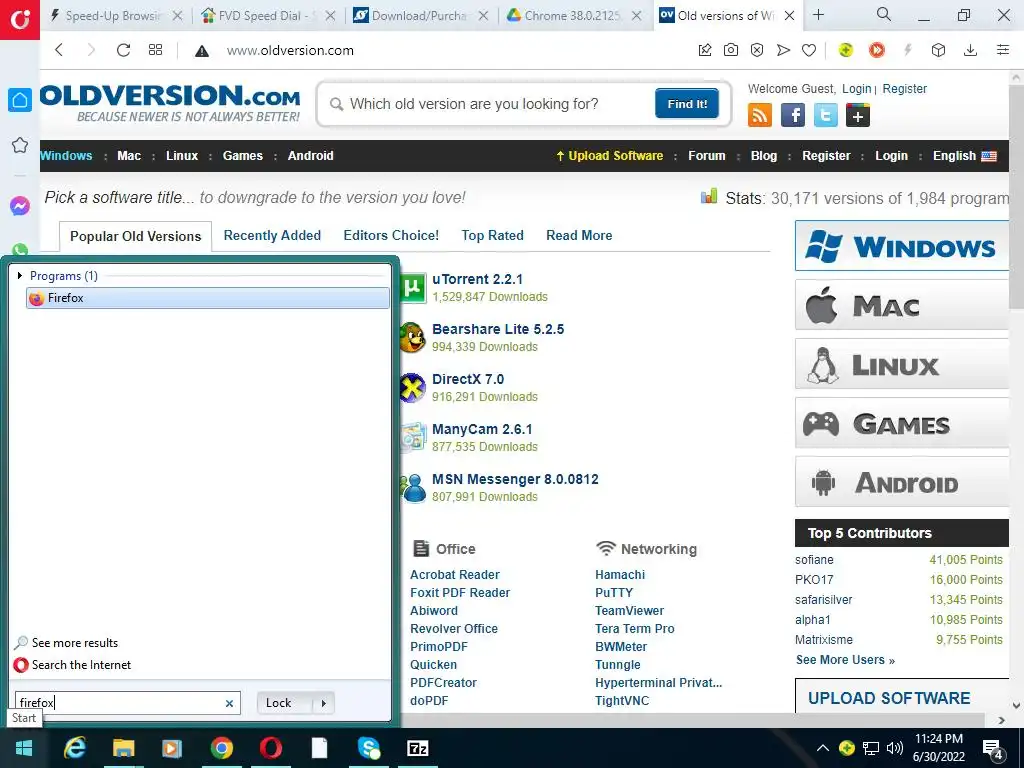Viewport: 1024px width, 768px height.
Task: Click the Find It! button
Action: point(687,104)
